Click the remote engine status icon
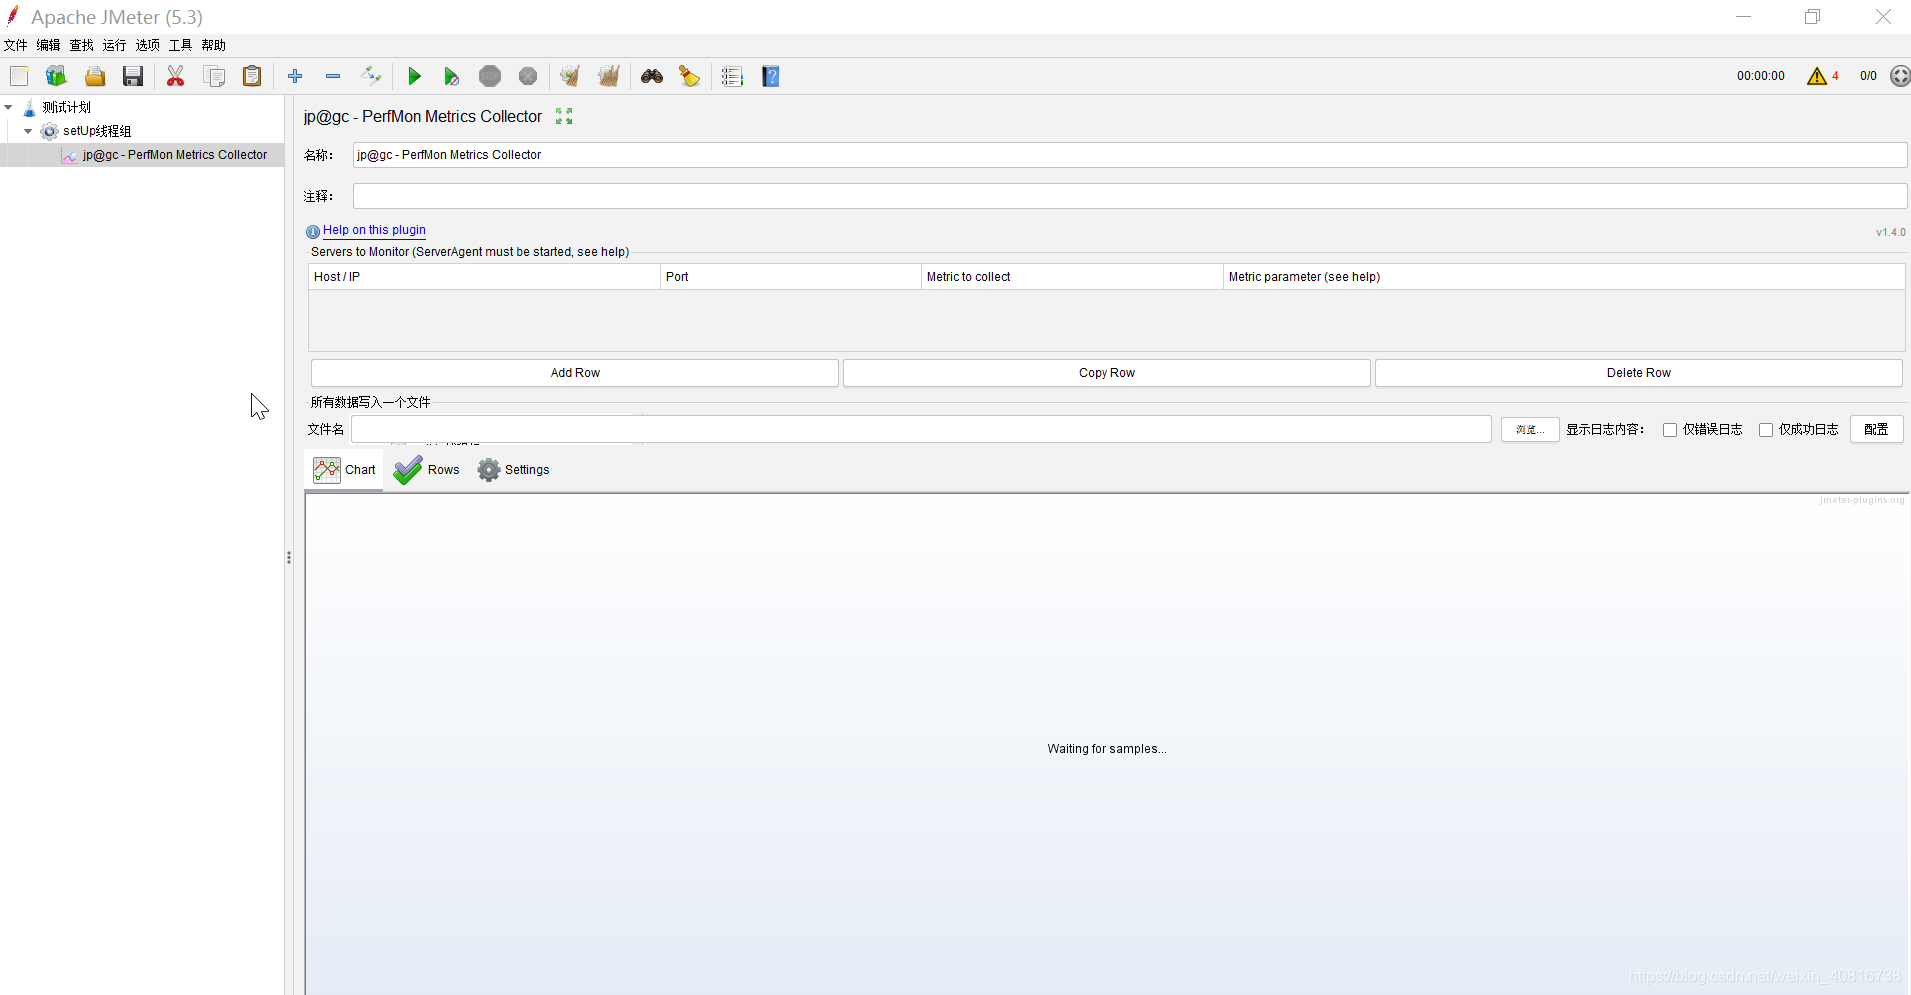The width and height of the screenshot is (1911, 995). (1900, 76)
